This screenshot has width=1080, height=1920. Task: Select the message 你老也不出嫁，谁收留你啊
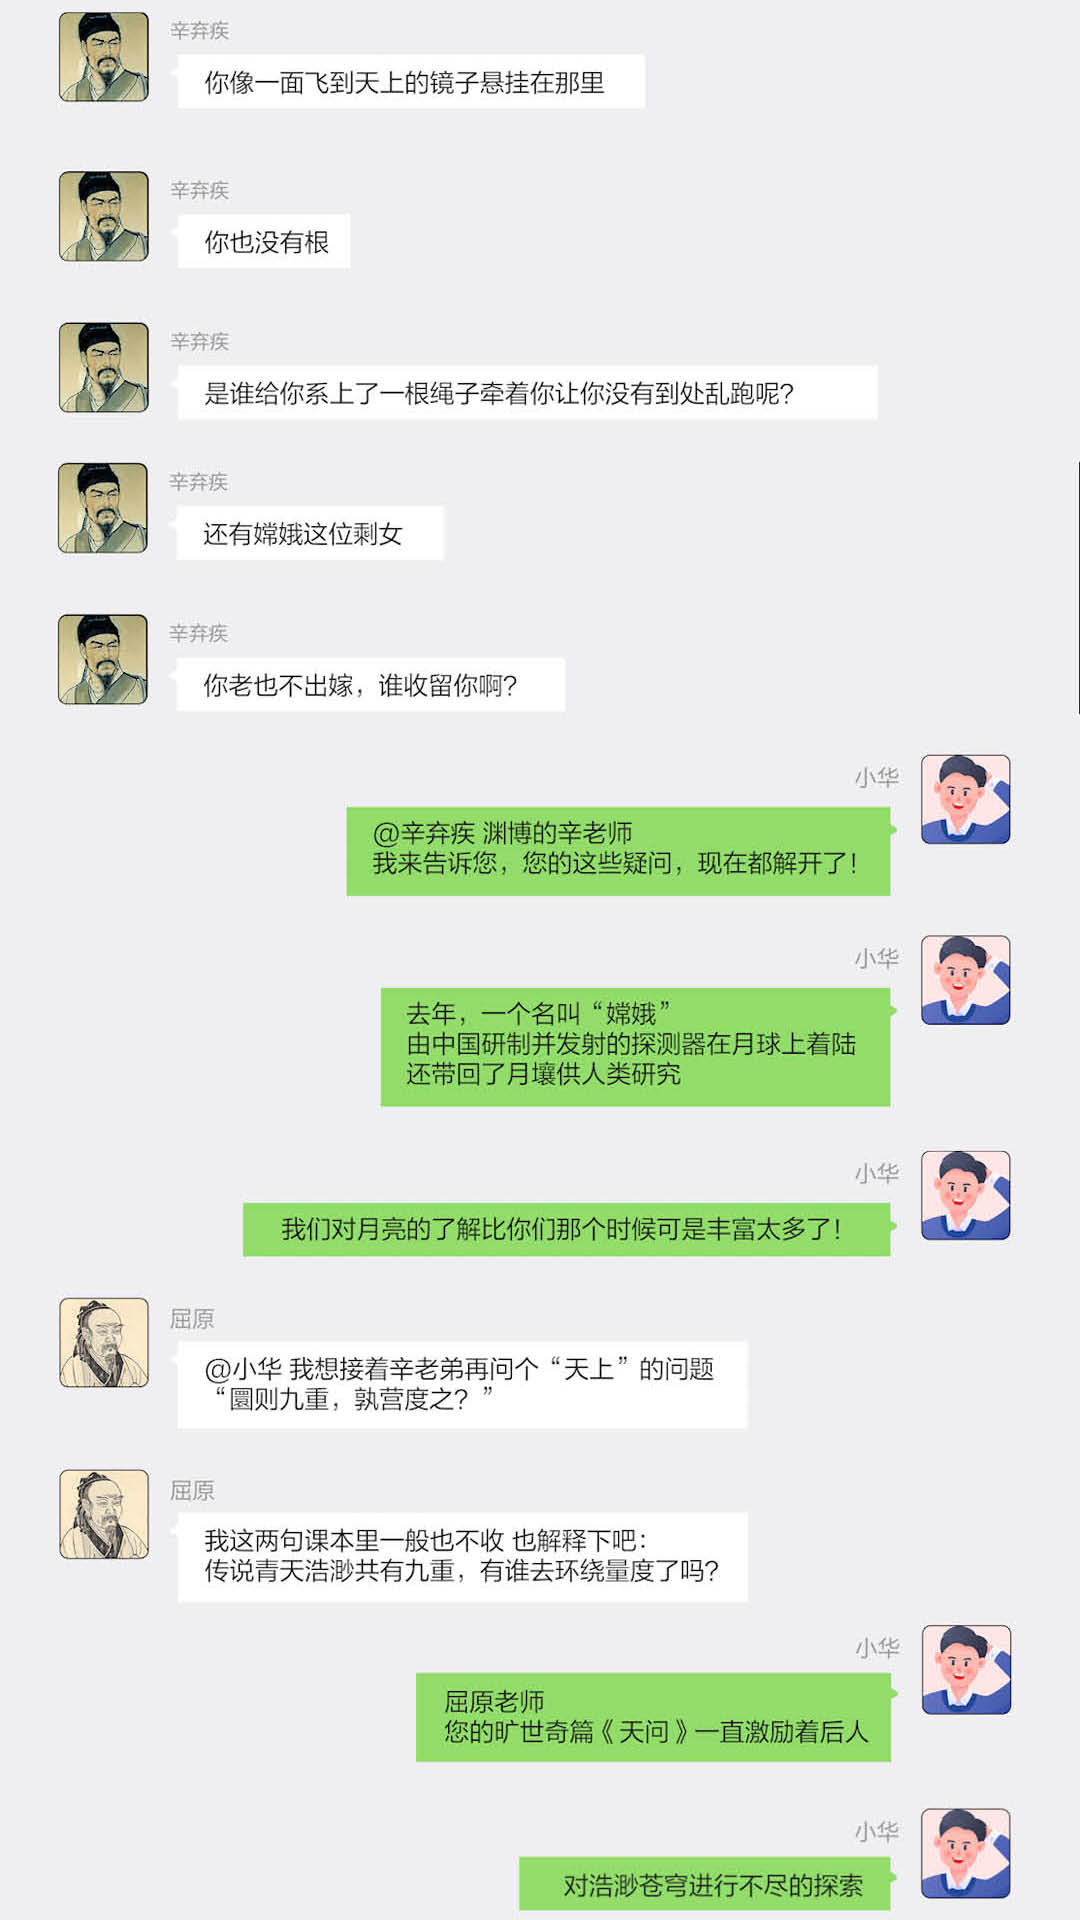371,685
